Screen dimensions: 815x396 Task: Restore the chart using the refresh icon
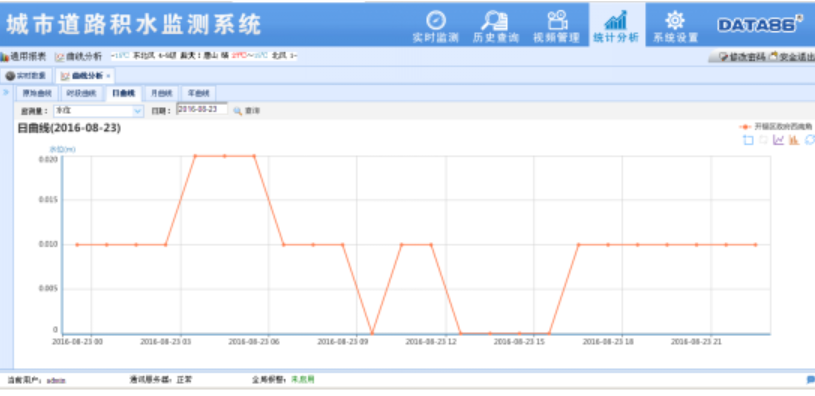[x=809, y=140]
